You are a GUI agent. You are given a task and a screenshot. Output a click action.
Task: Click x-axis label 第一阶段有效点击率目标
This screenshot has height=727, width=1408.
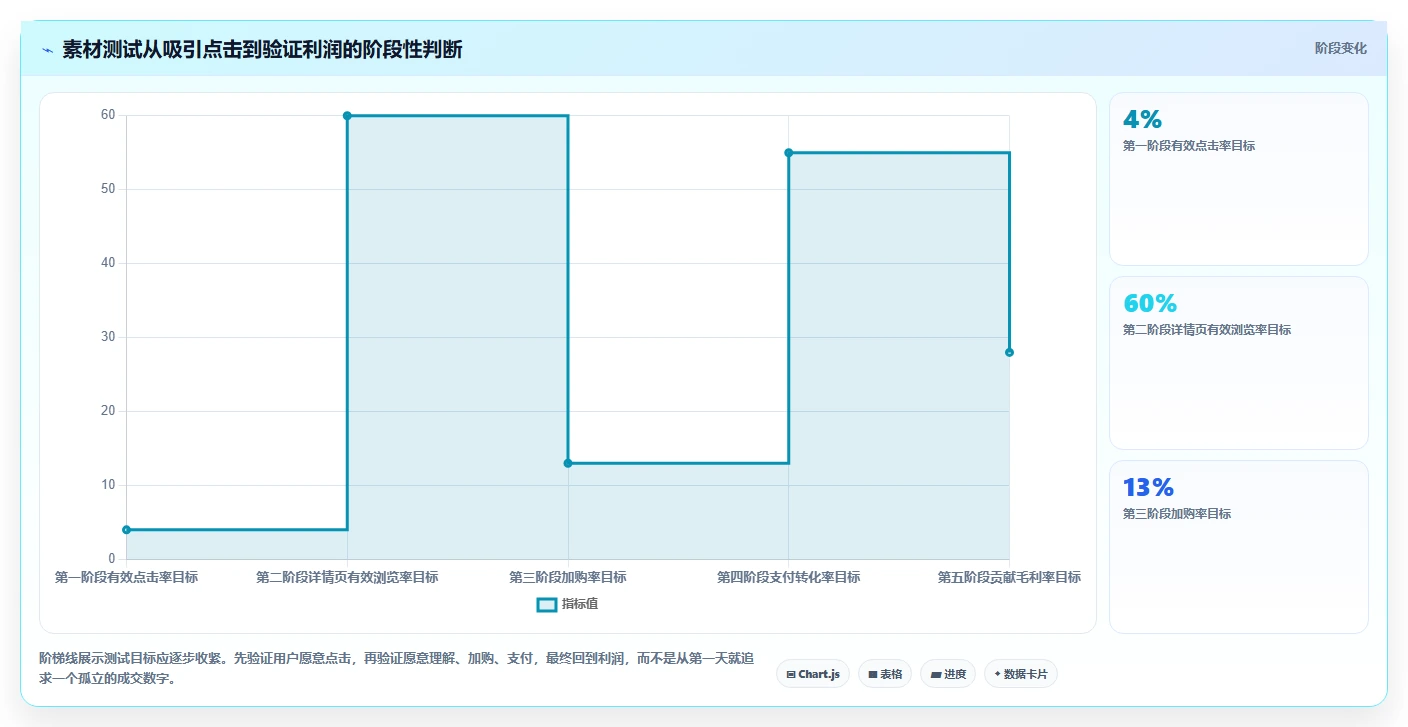click(126, 577)
